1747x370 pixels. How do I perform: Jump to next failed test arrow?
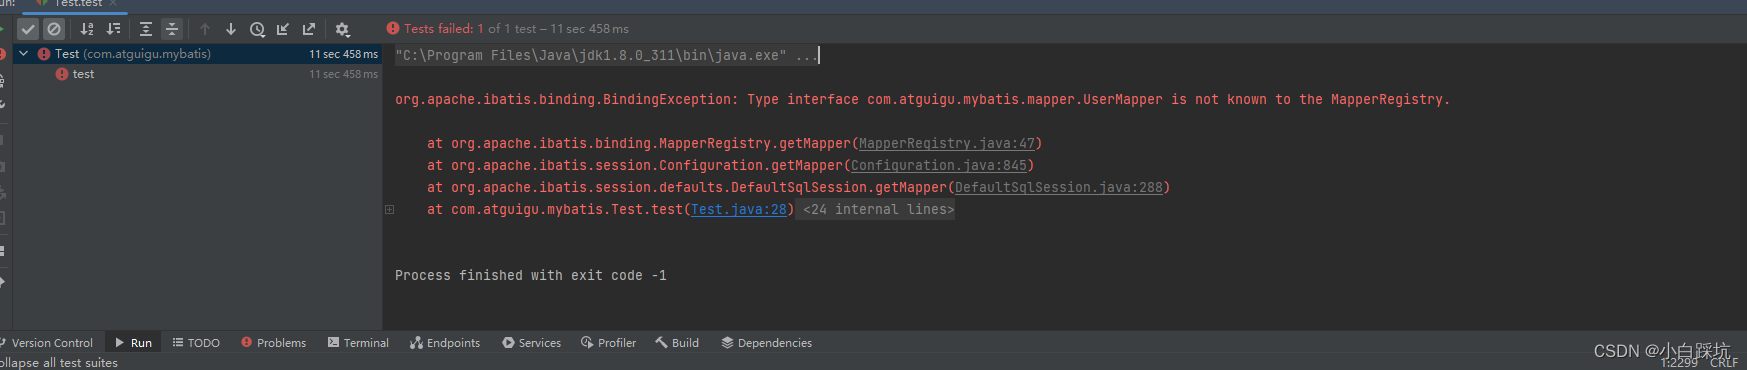click(x=231, y=29)
